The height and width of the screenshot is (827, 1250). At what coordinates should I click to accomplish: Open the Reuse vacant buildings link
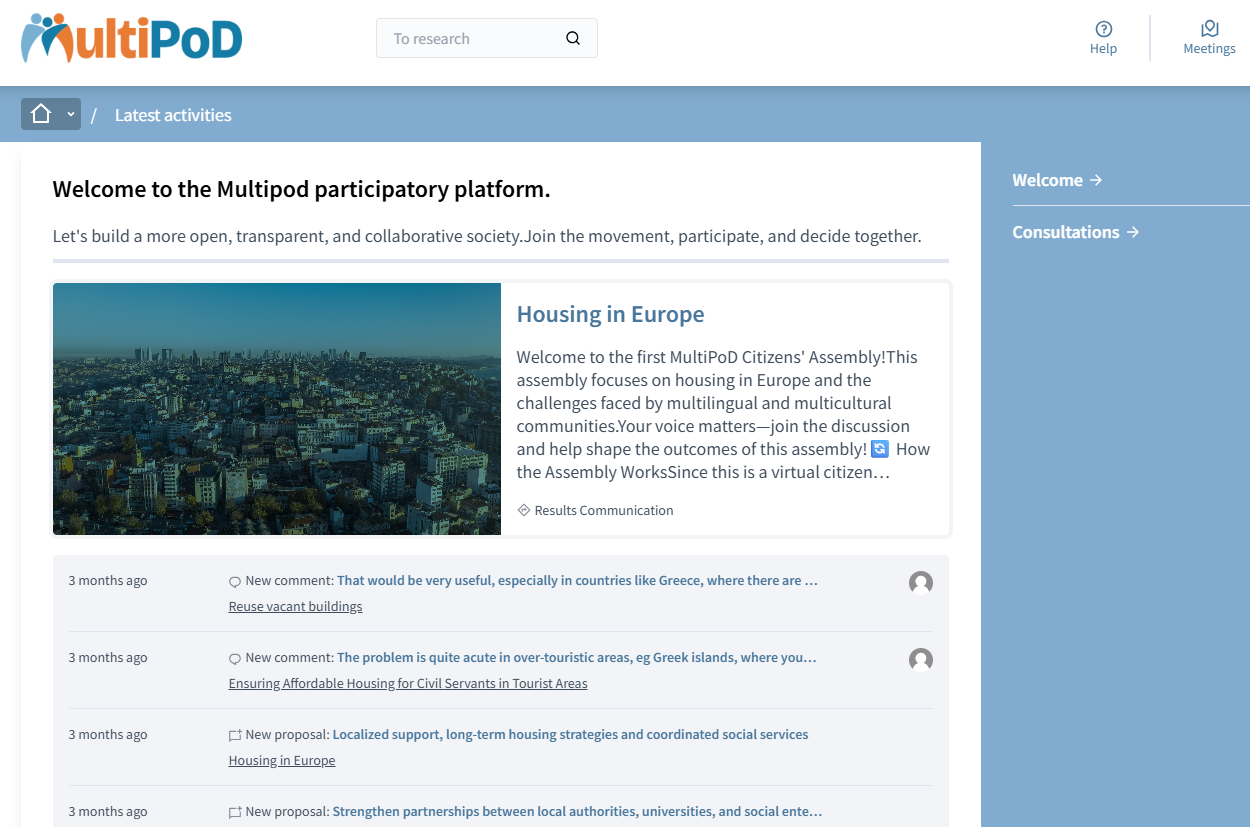295,606
